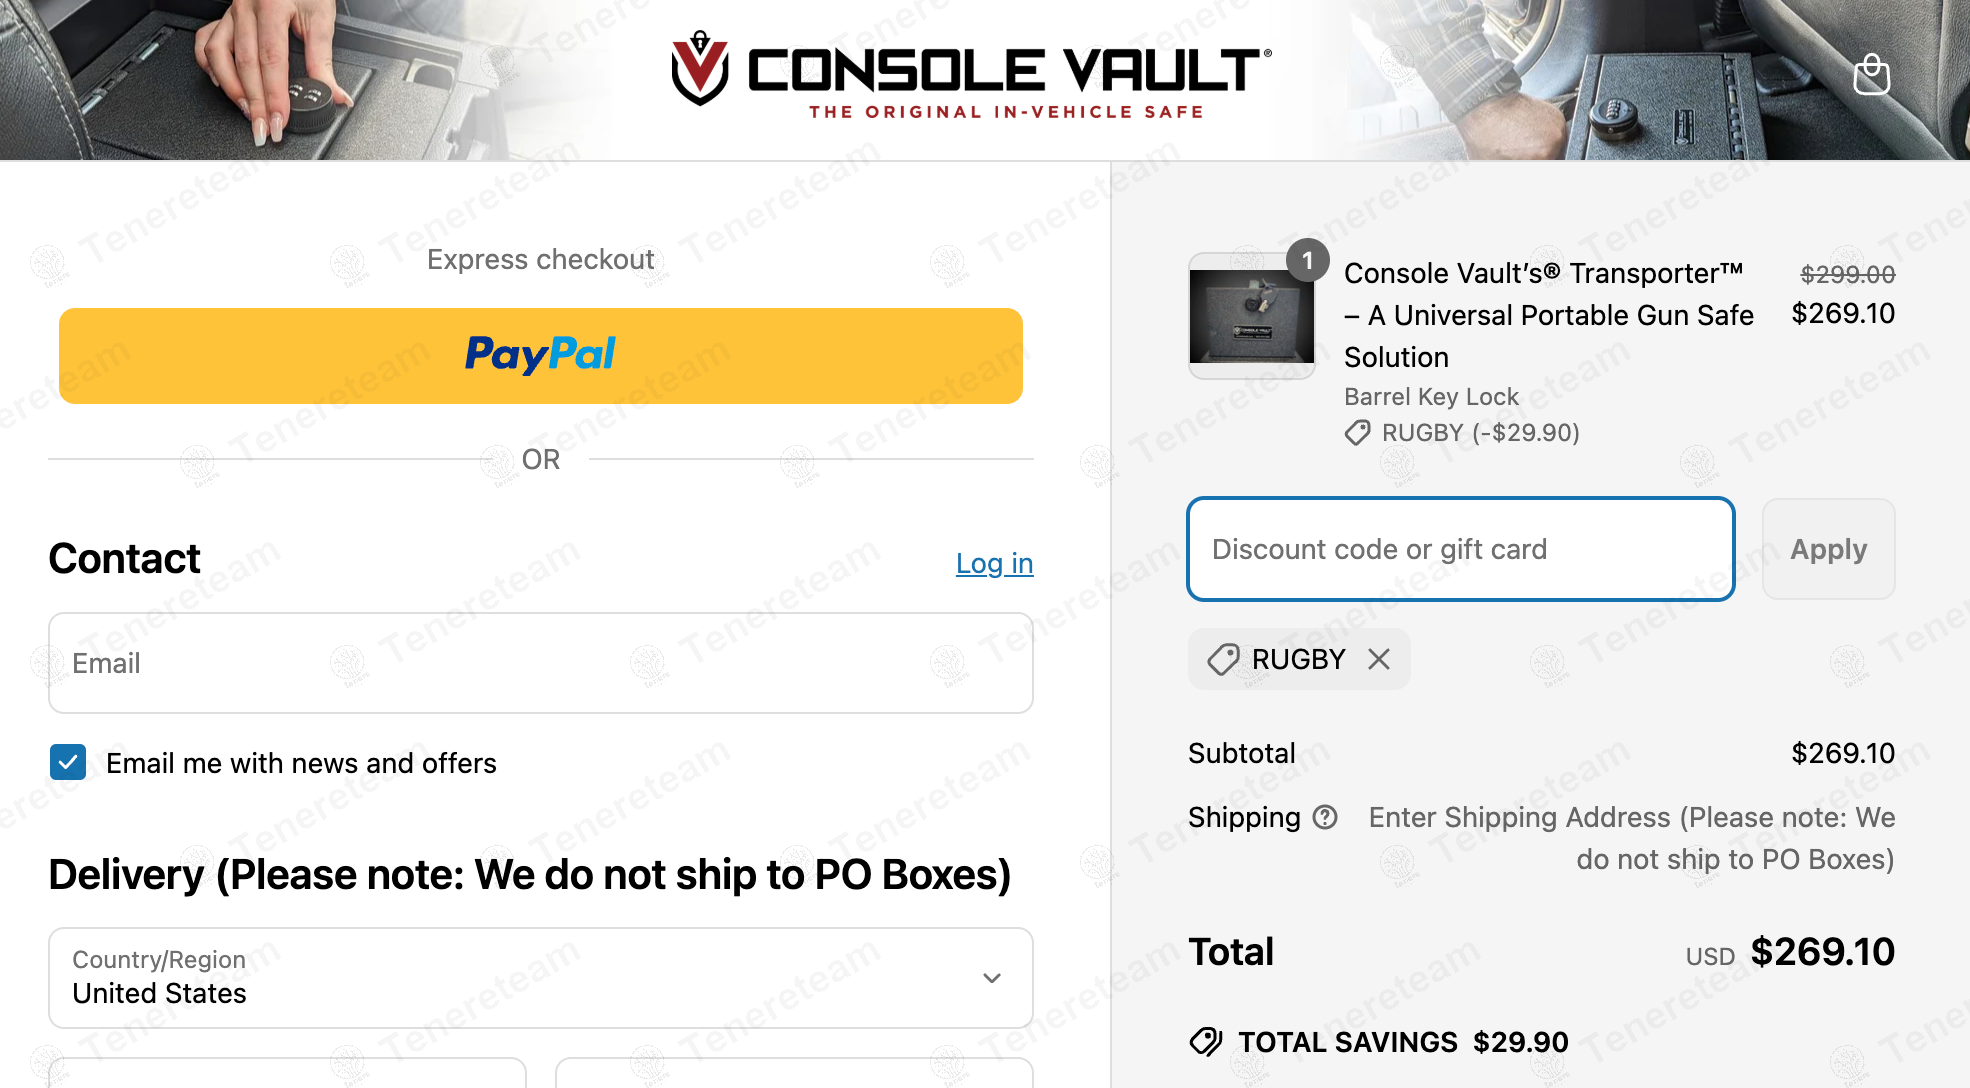Click the Console Vault Transporter product title

coord(1548,315)
